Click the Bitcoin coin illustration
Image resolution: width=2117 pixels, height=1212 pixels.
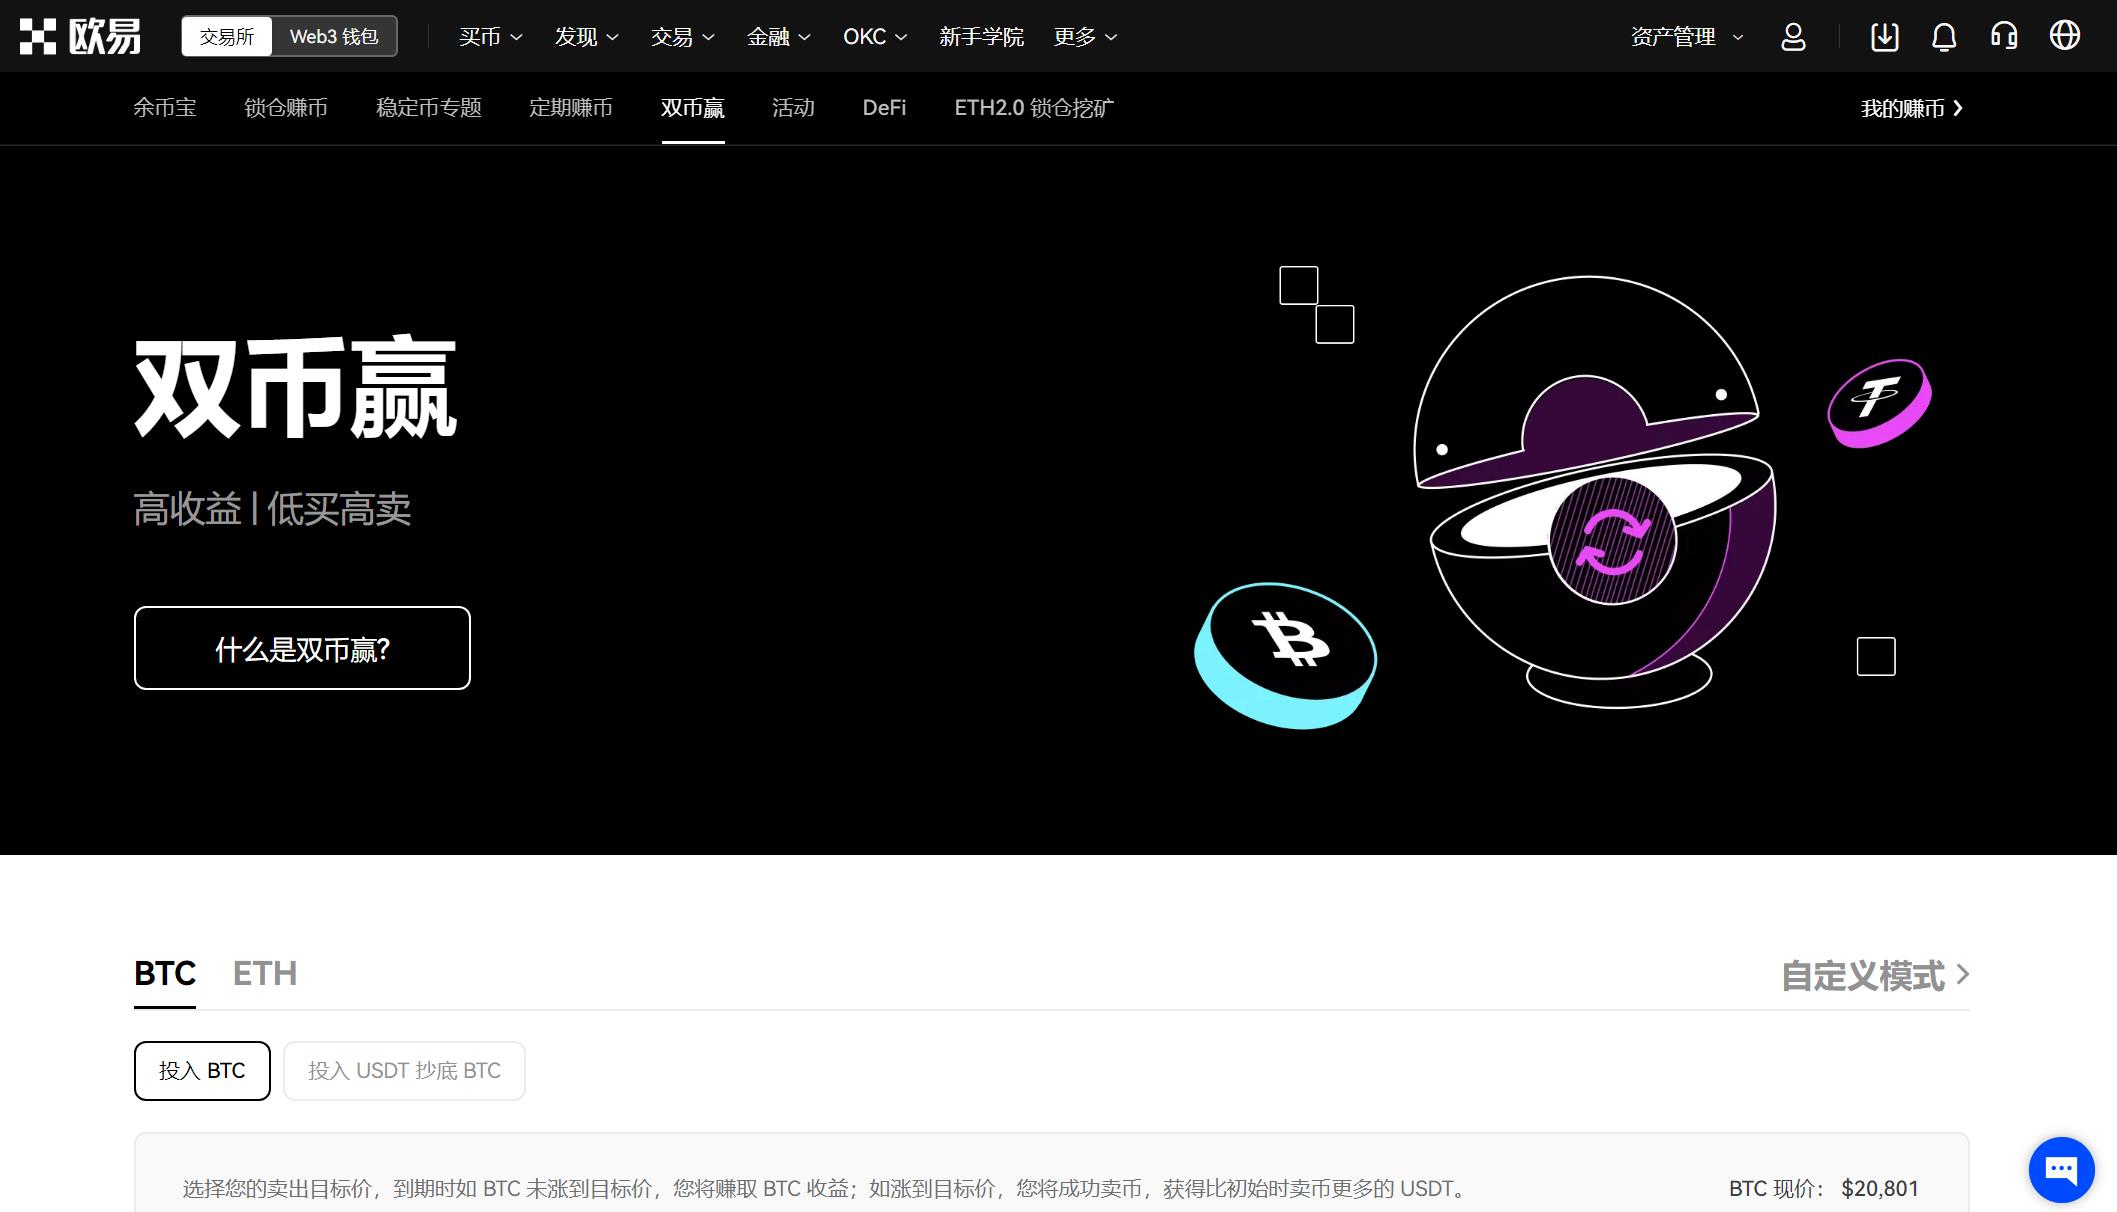click(1286, 655)
